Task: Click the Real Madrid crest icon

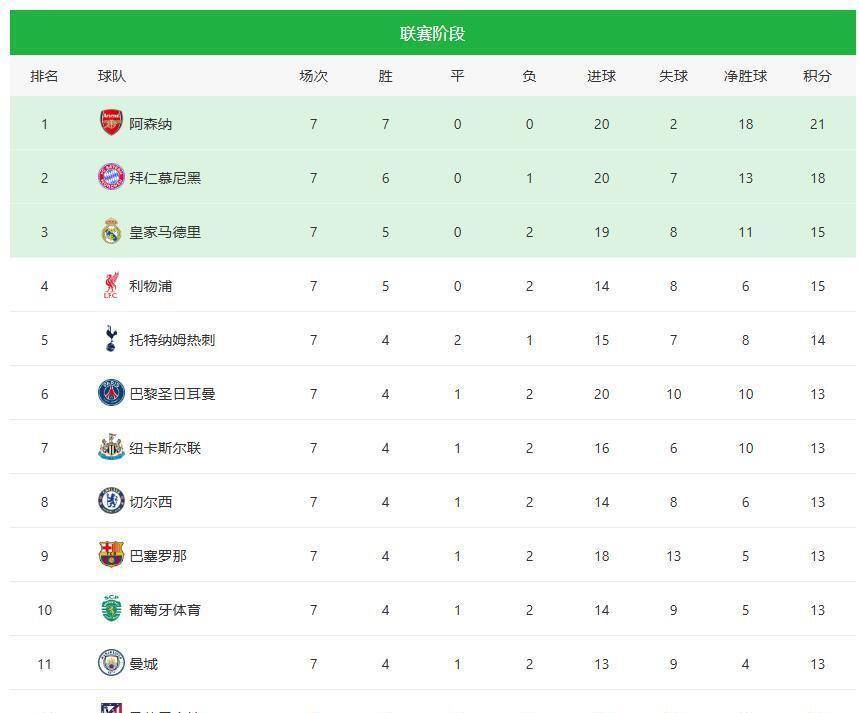Action: tap(110, 231)
